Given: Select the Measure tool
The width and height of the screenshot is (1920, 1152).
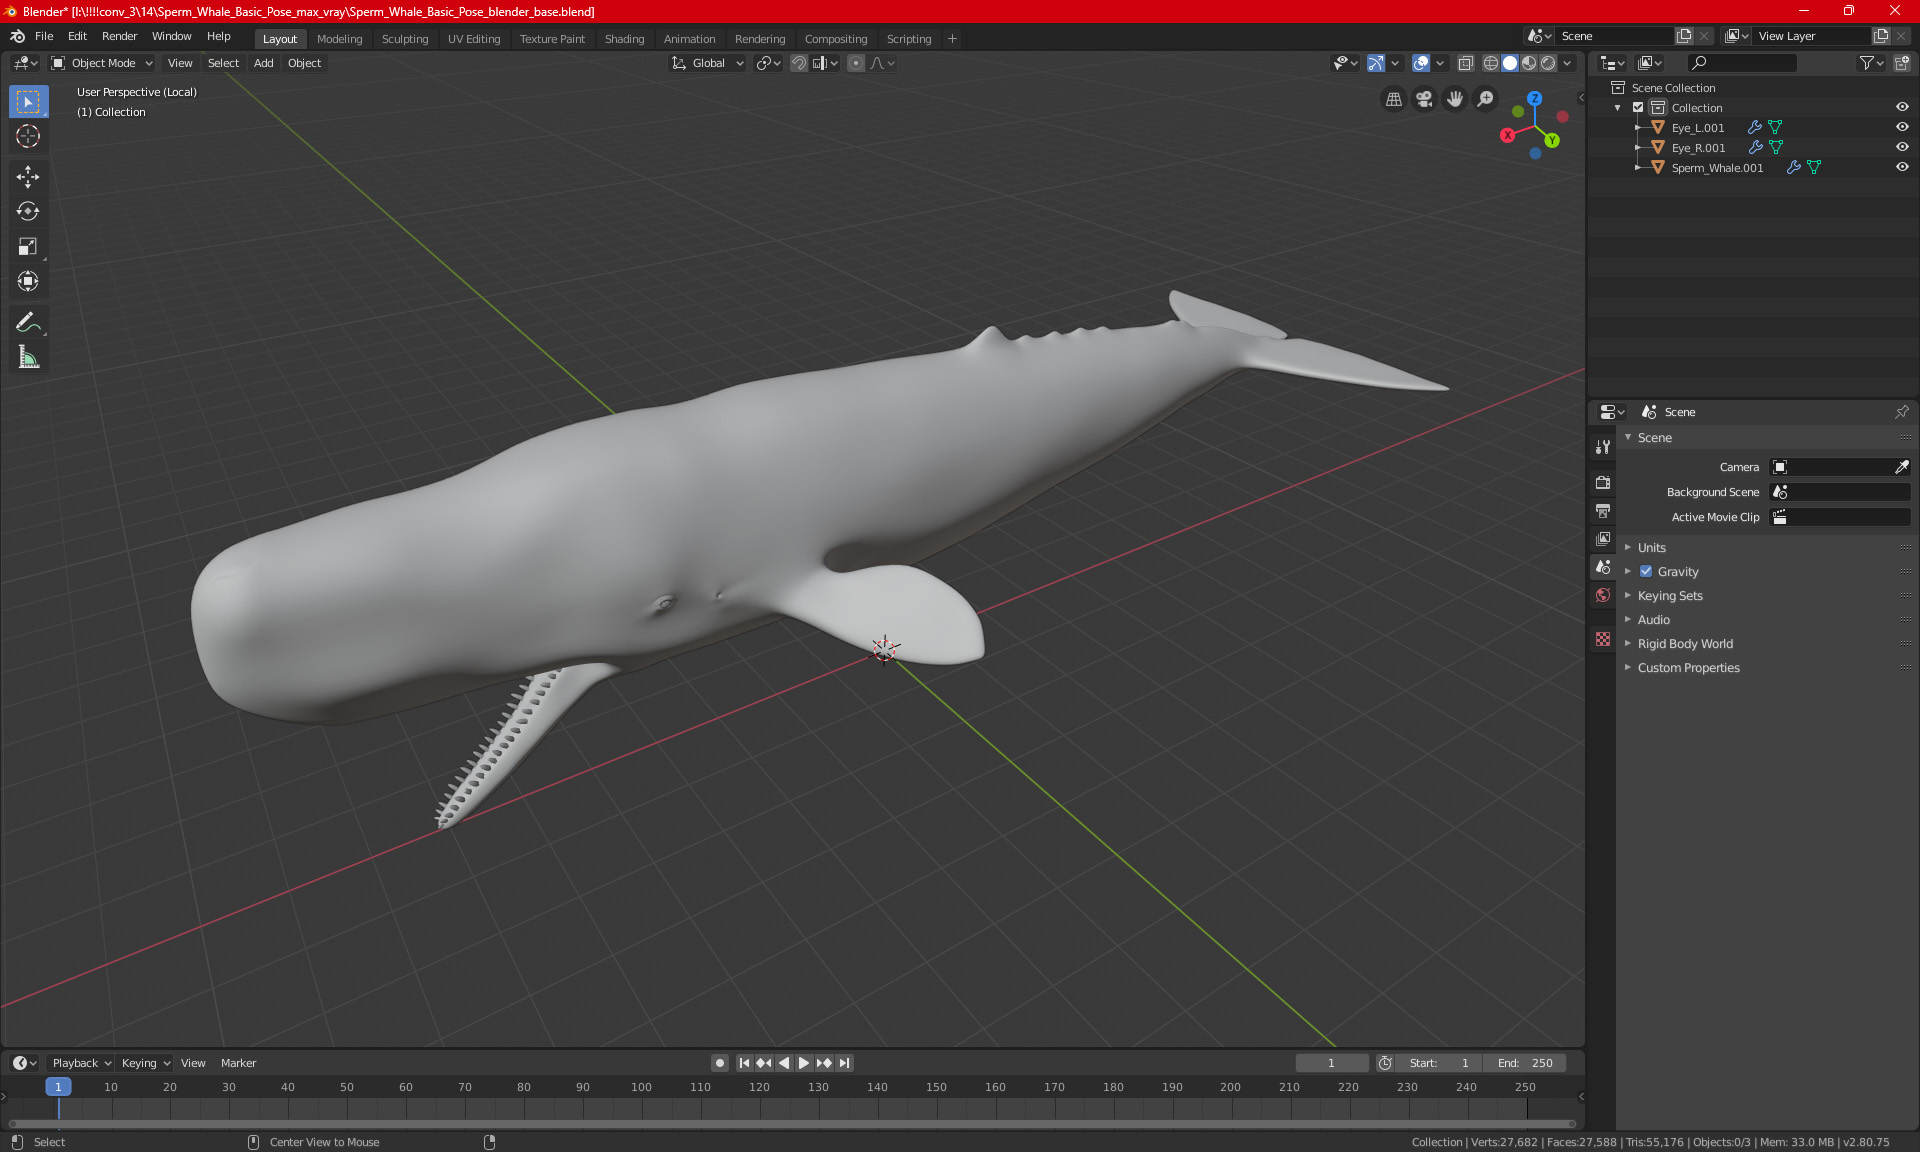Looking at the screenshot, I should (28, 357).
